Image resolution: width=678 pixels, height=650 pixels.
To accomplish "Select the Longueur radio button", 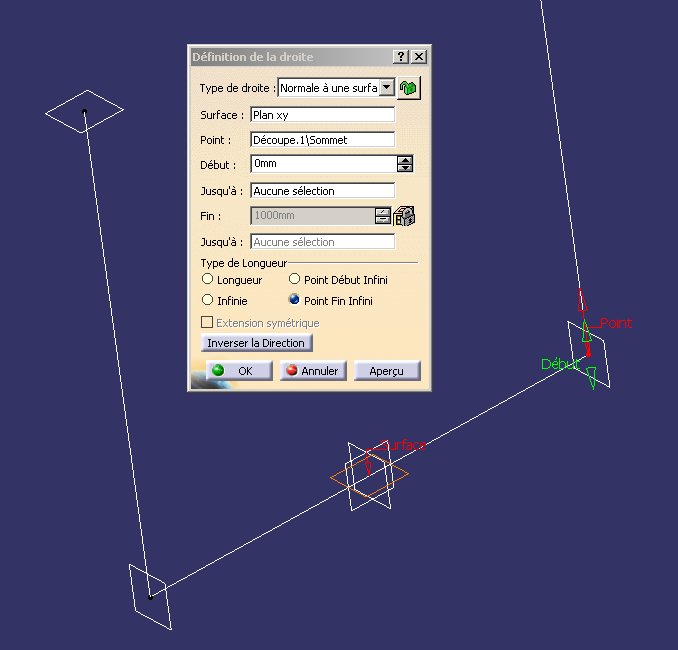I will (x=208, y=279).
